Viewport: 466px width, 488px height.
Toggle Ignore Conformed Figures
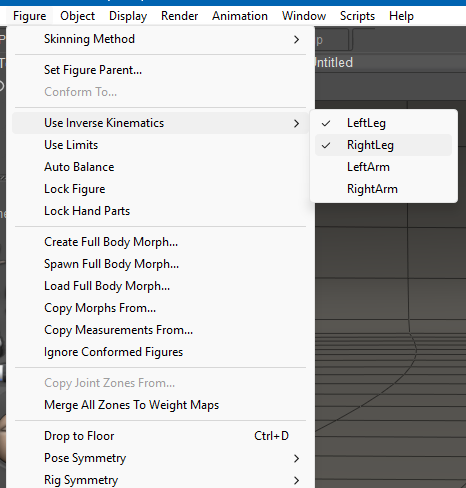[160, 352]
